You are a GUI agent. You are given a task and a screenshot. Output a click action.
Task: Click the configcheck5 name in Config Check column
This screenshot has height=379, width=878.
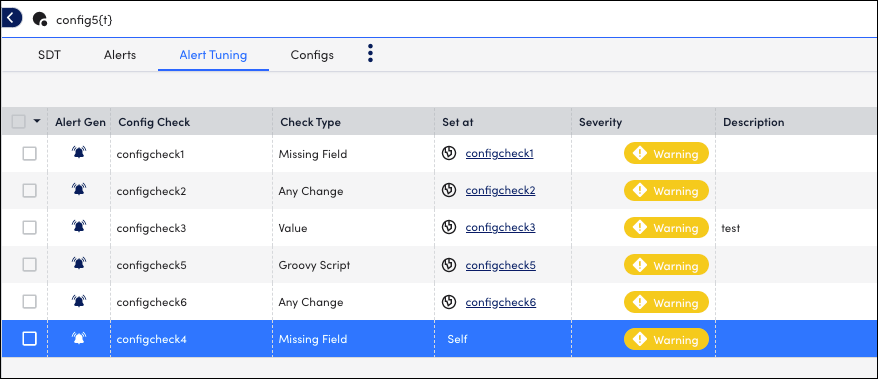(151, 265)
